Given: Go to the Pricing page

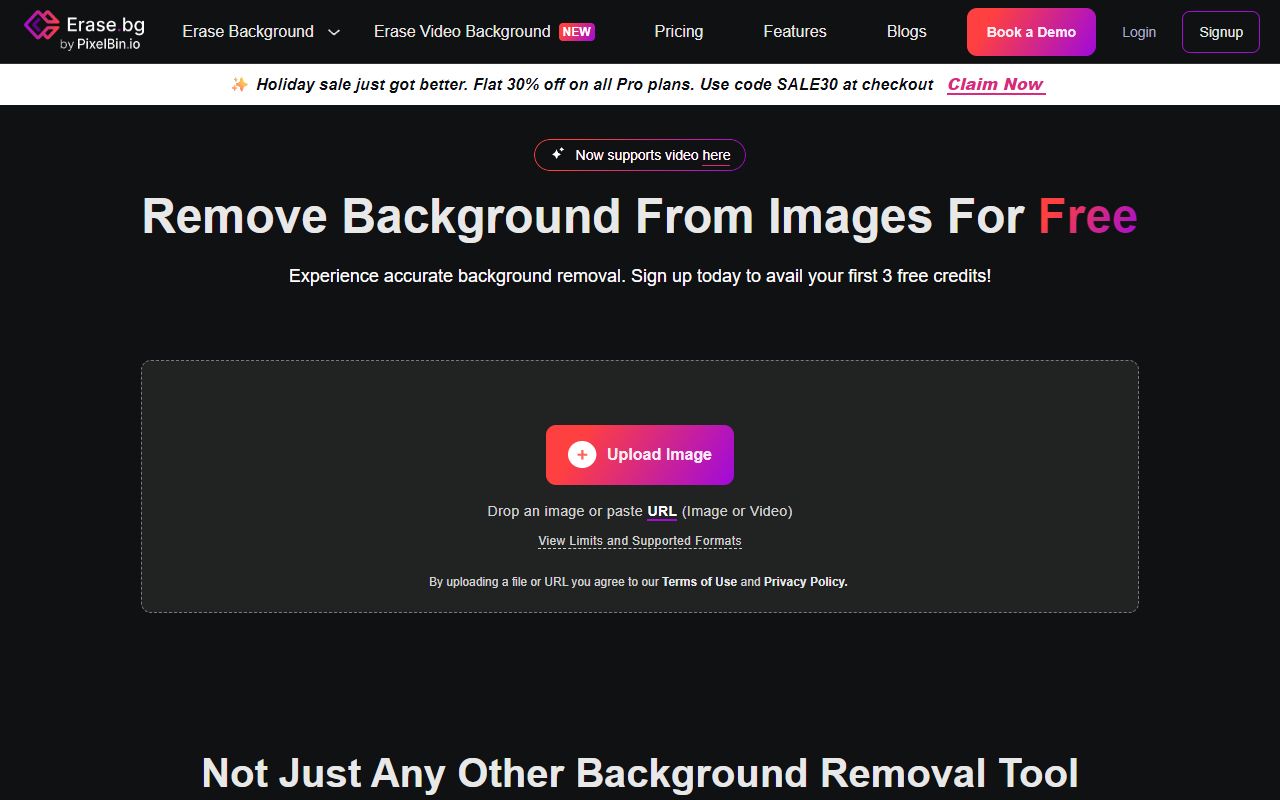Looking at the screenshot, I should [678, 32].
